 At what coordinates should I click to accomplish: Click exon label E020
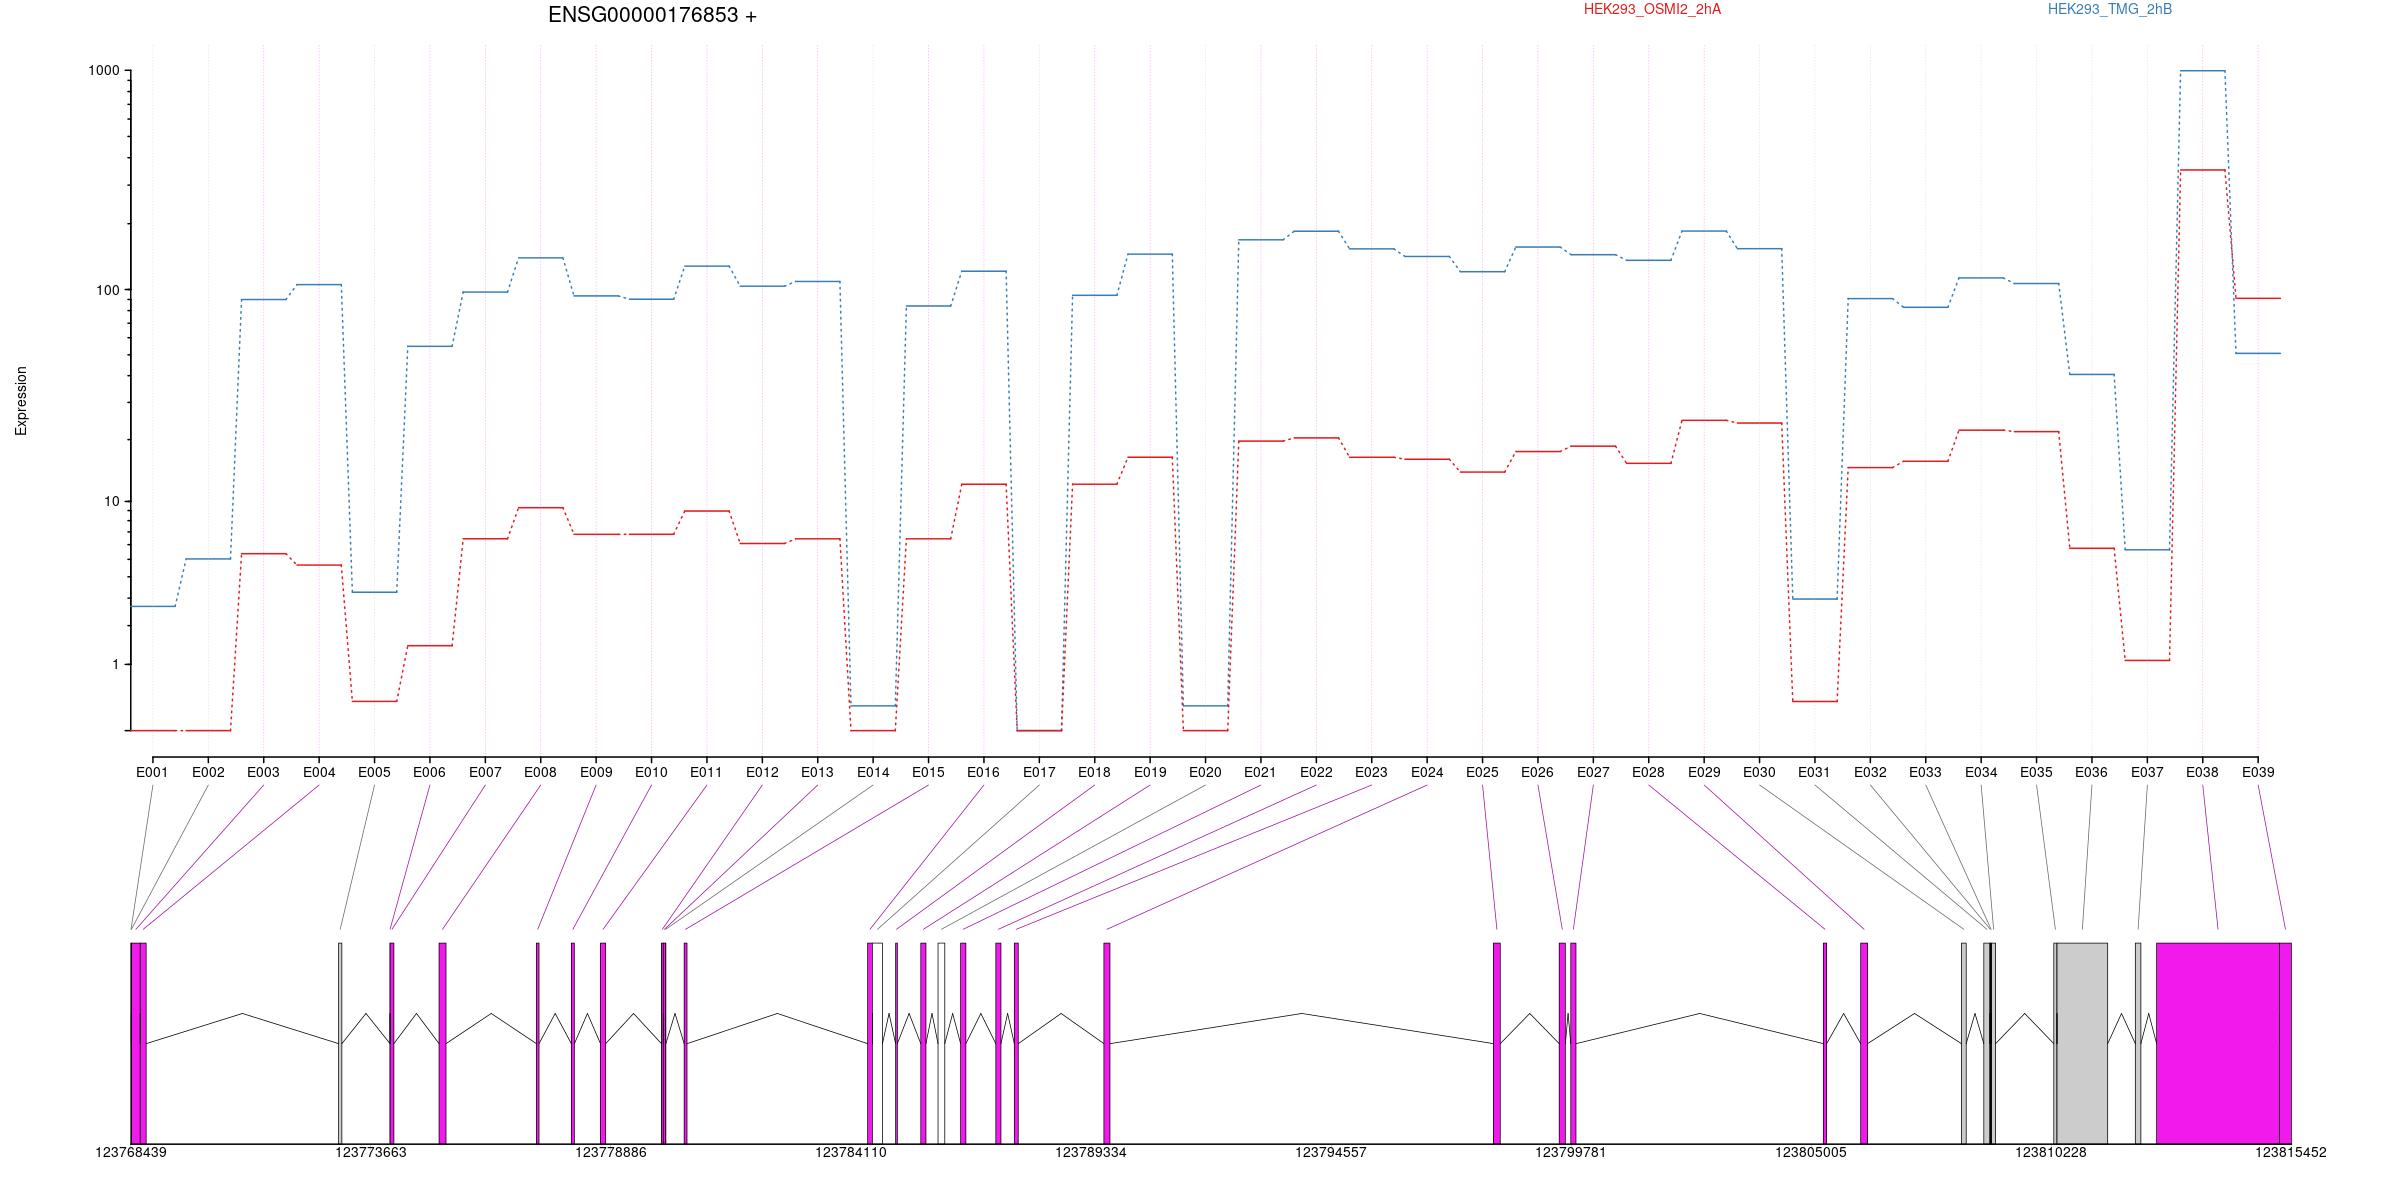[x=1205, y=772]
